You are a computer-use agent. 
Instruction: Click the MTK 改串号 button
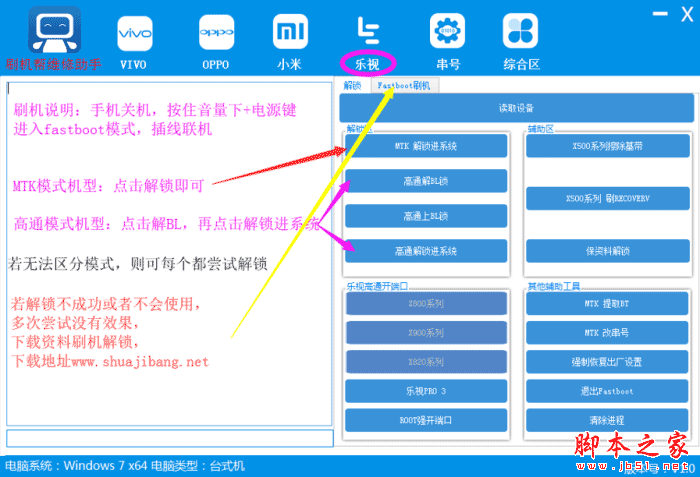click(607, 333)
